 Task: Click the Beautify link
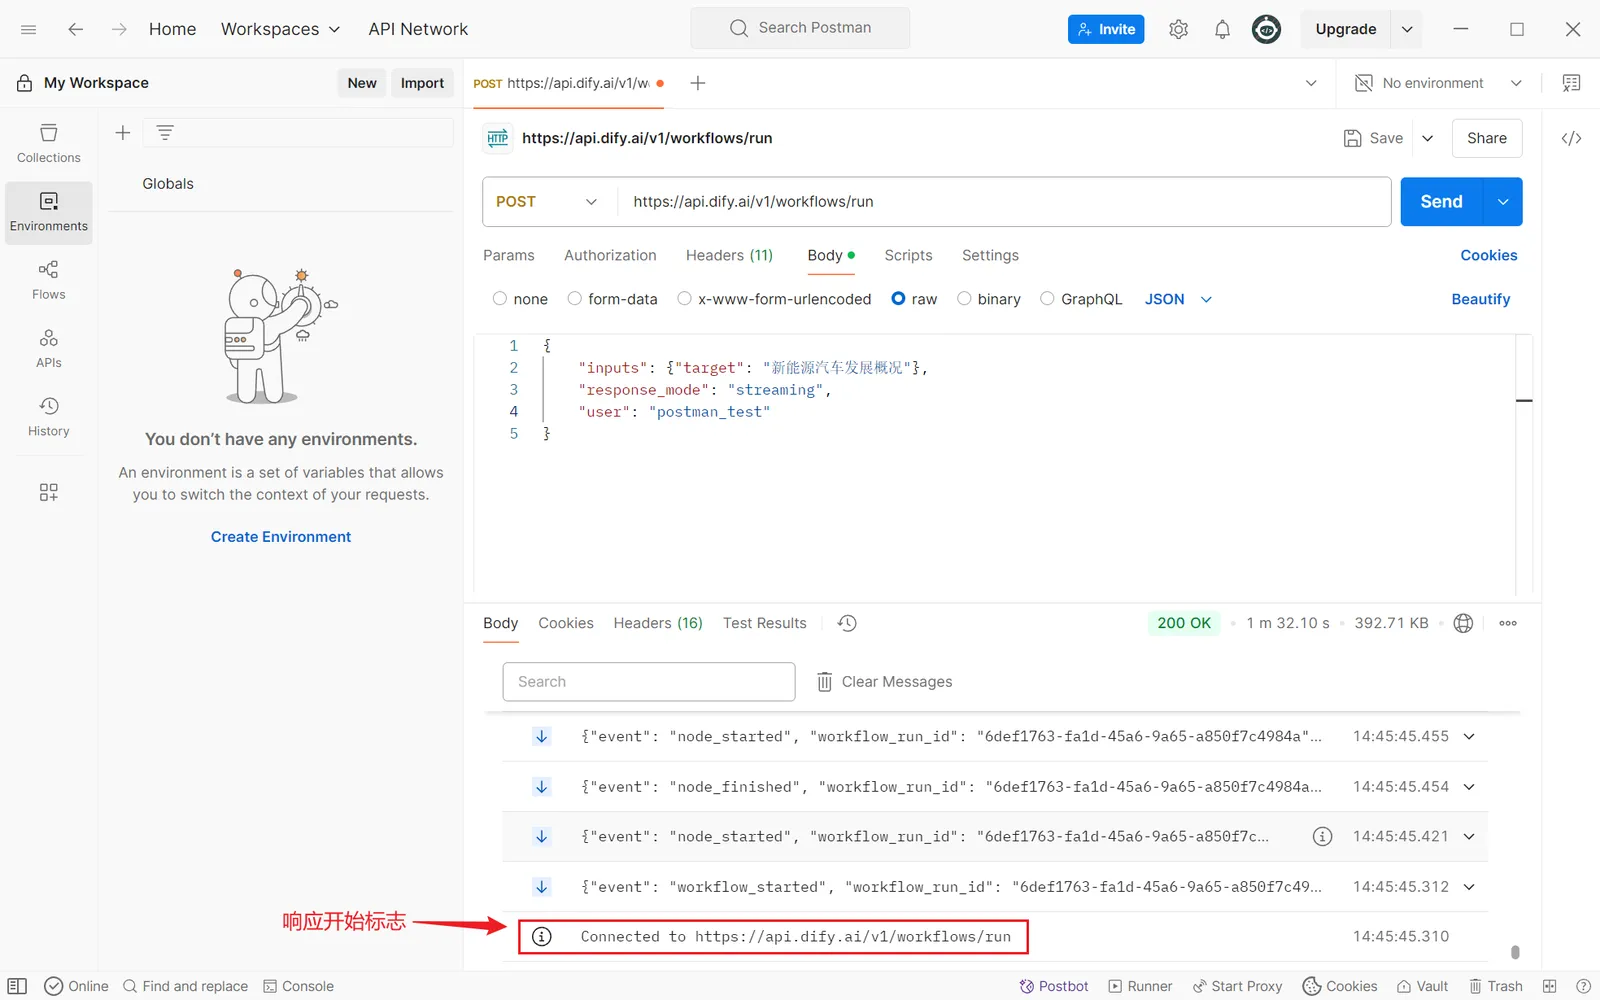pyautogui.click(x=1481, y=299)
